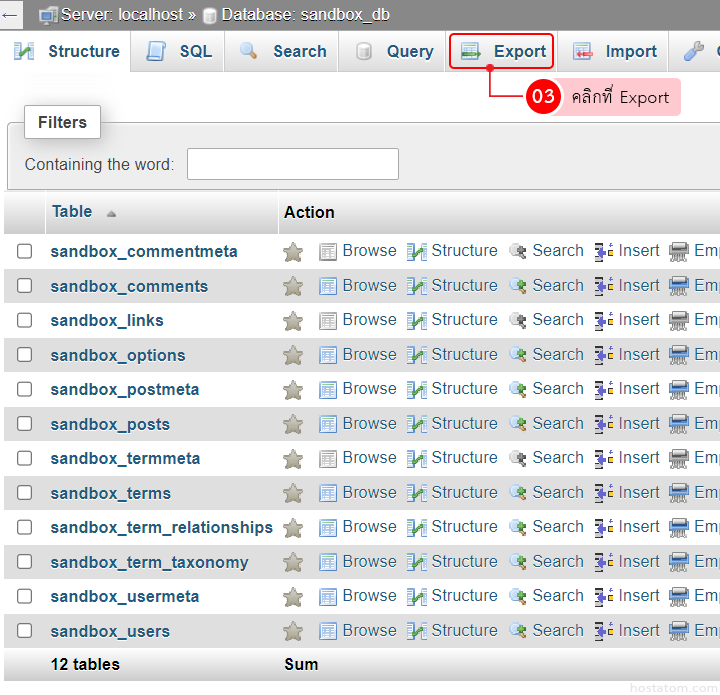Click the back arrow in the navigation panel
Screen dimensions: 720x695
[x=11, y=15]
